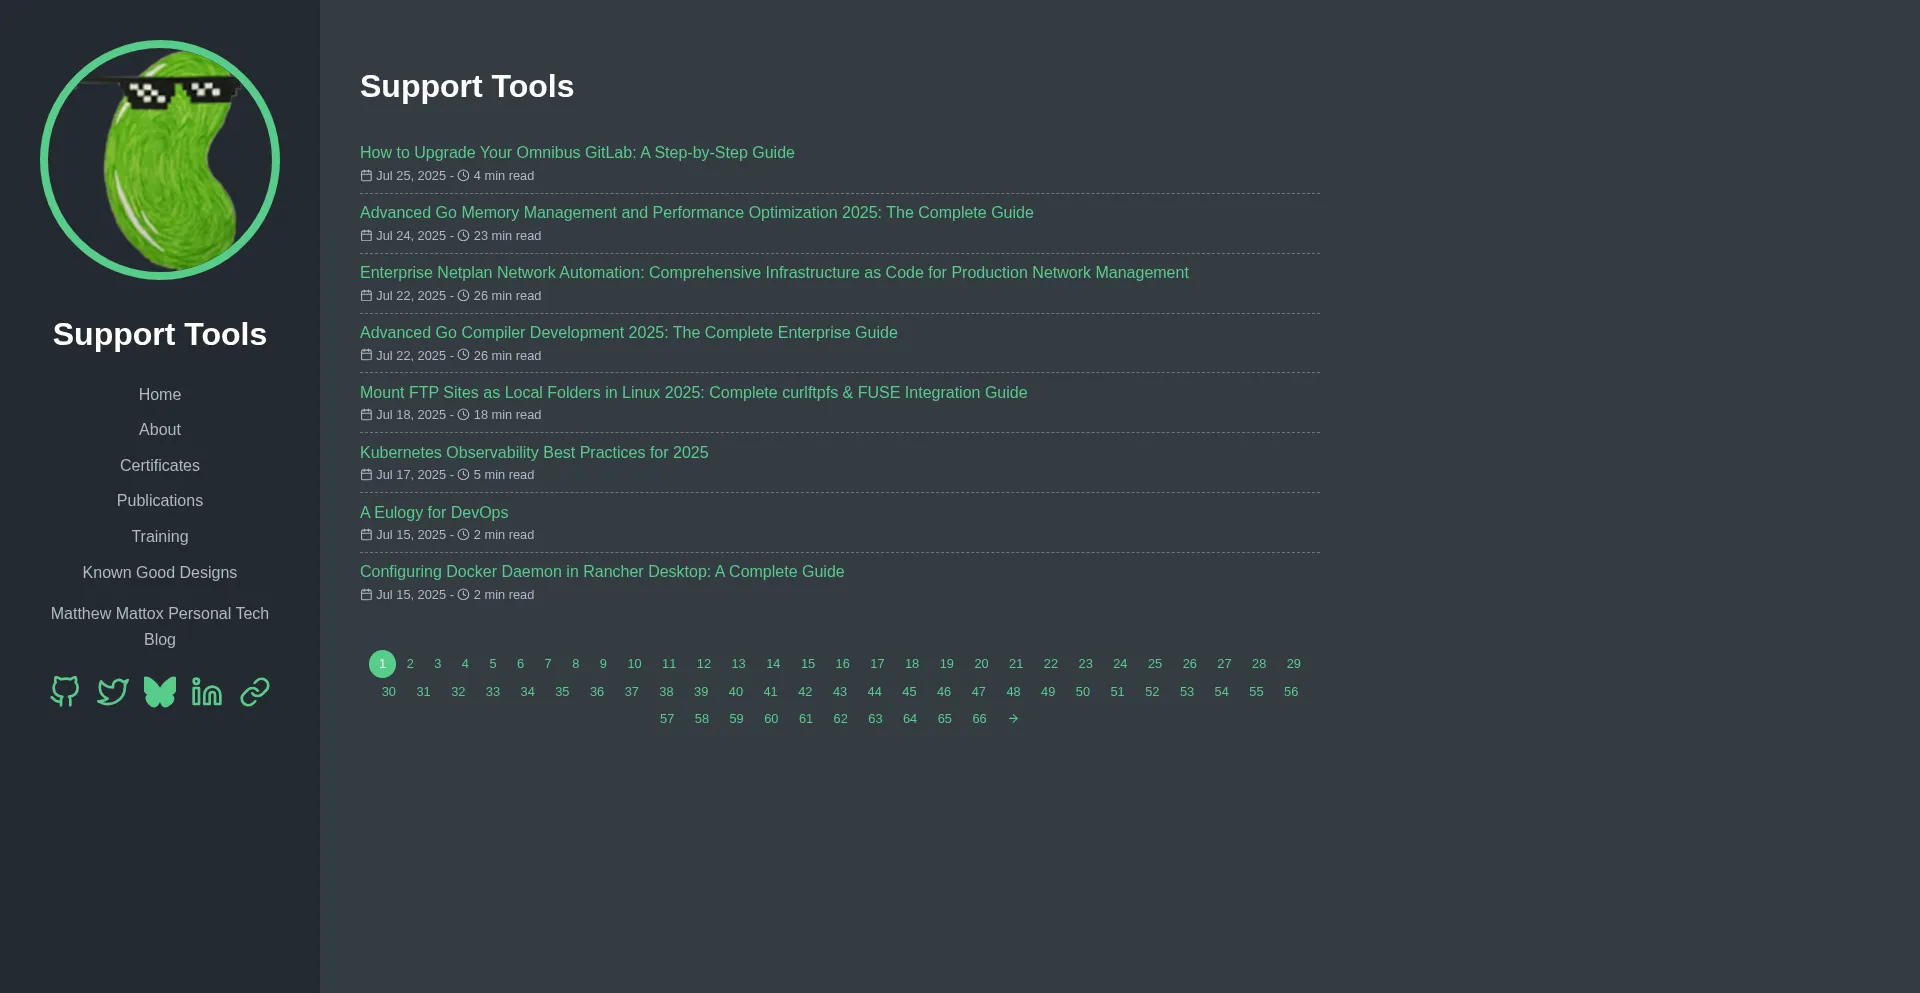Click the next page arrow icon
Image resolution: width=1920 pixels, height=993 pixels.
coord(1013,718)
